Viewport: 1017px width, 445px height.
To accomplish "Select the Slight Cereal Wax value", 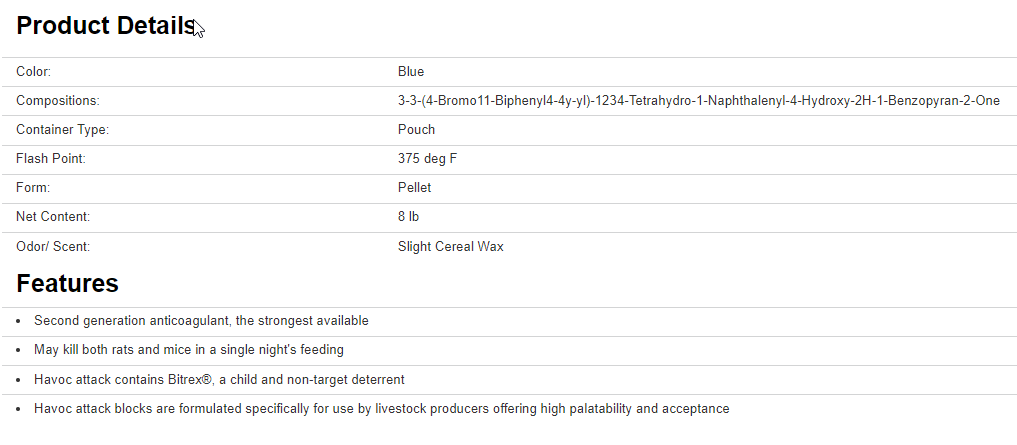I will (451, 246).
